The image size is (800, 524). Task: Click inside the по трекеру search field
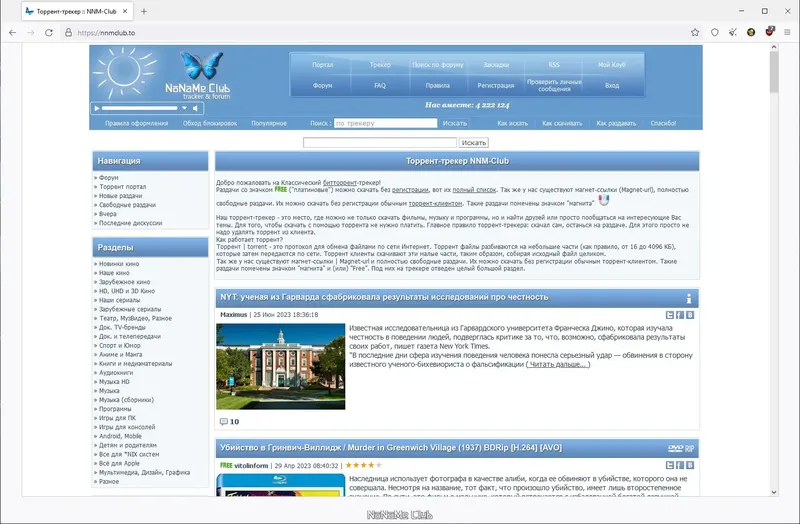386,123
